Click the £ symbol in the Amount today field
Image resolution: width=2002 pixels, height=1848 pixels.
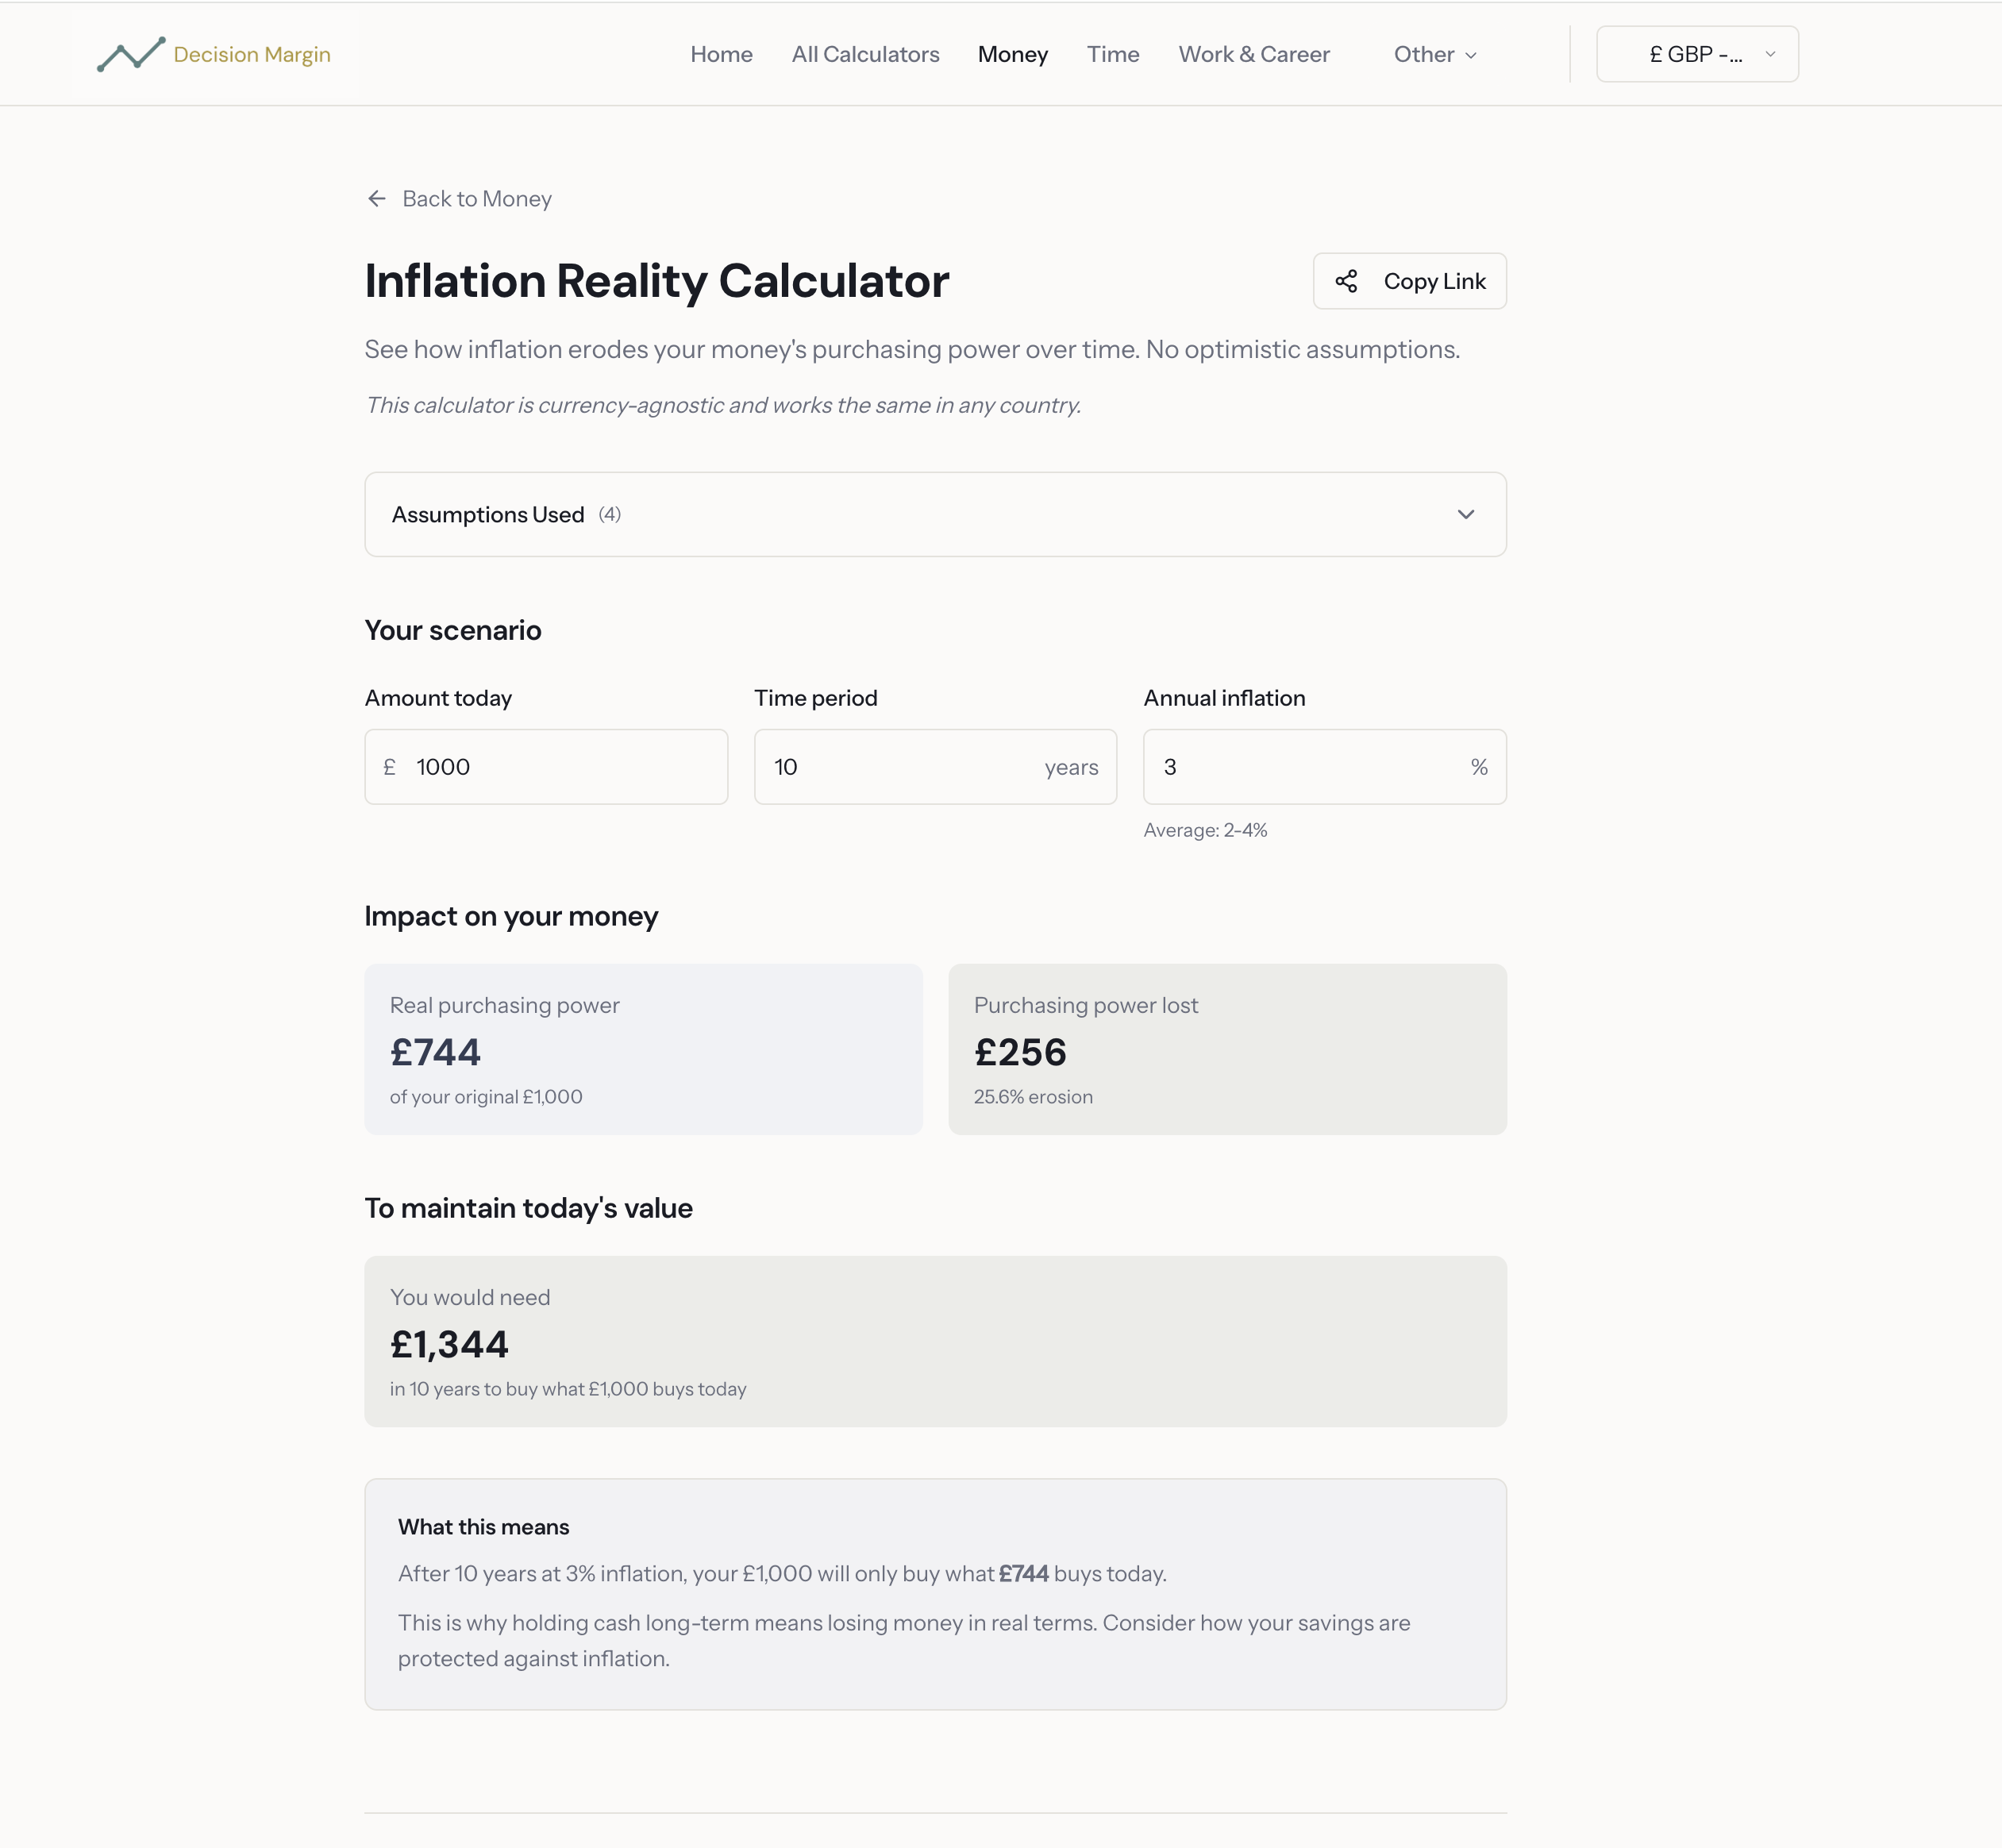pyautogui.click(x=391, y=766)
